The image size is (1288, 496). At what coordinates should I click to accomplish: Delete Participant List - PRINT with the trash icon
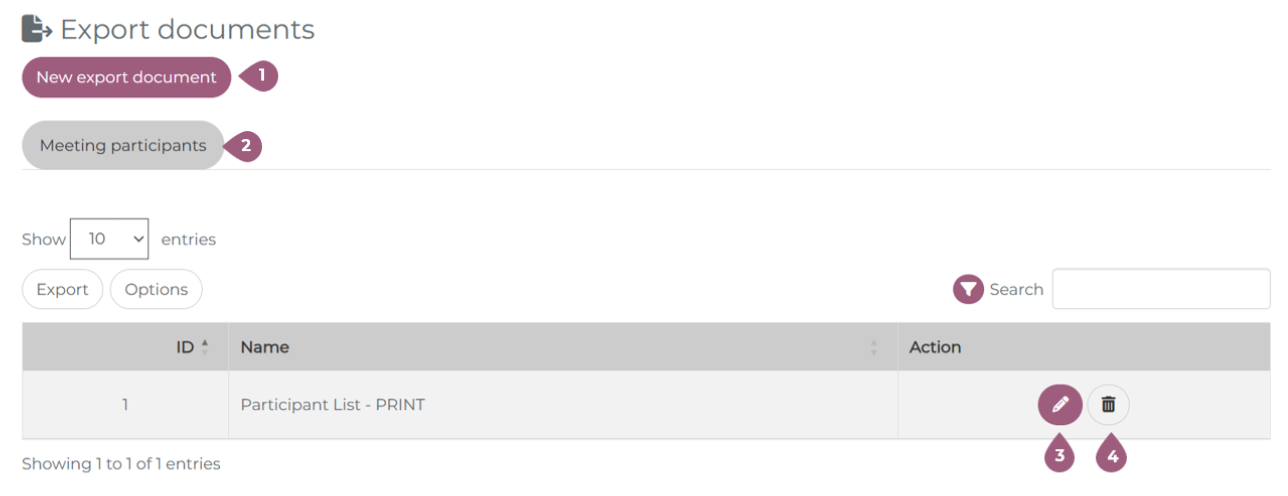point(1108,405)
